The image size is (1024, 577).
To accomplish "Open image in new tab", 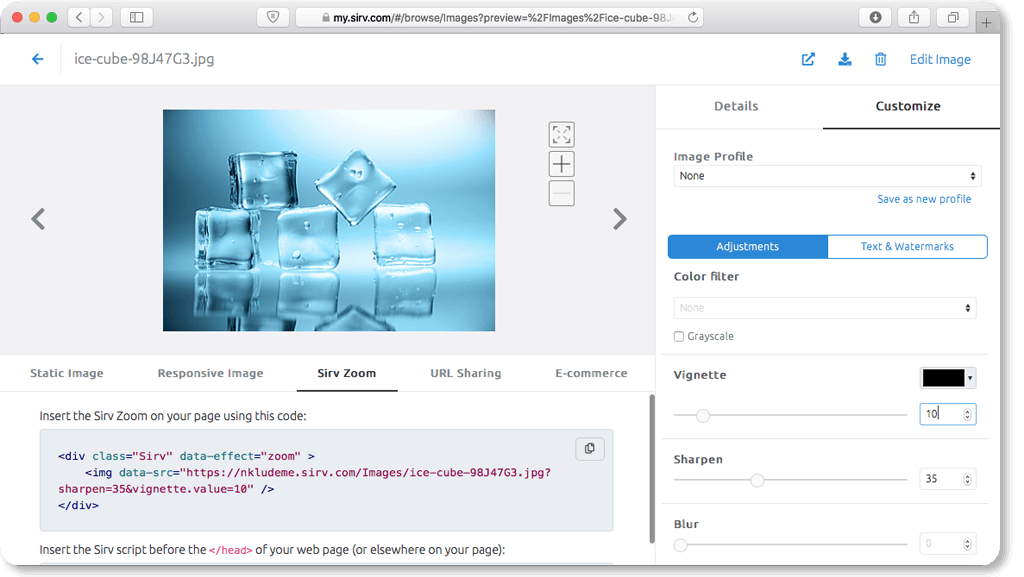I will pos(808,59).
